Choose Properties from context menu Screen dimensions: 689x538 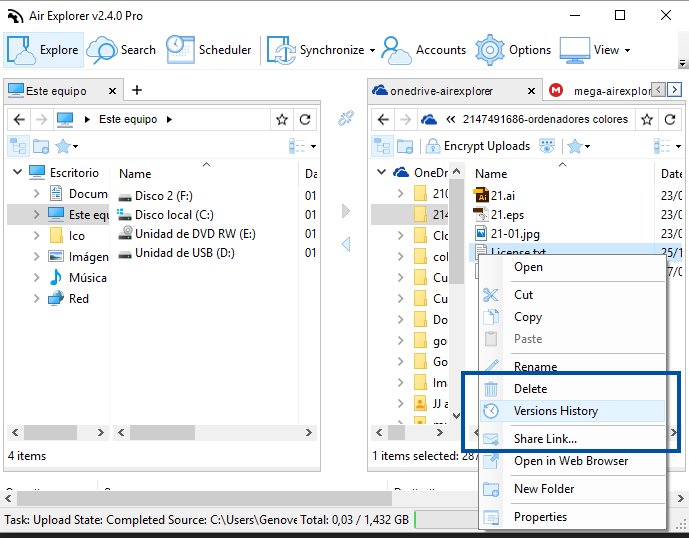572,517
